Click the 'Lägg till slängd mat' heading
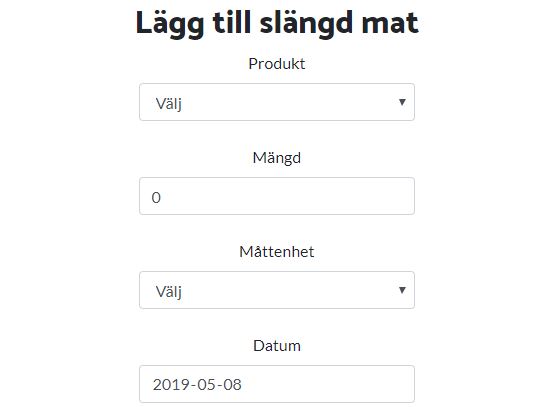This screenshot has height=407, width=553. (x=277, y=23)
